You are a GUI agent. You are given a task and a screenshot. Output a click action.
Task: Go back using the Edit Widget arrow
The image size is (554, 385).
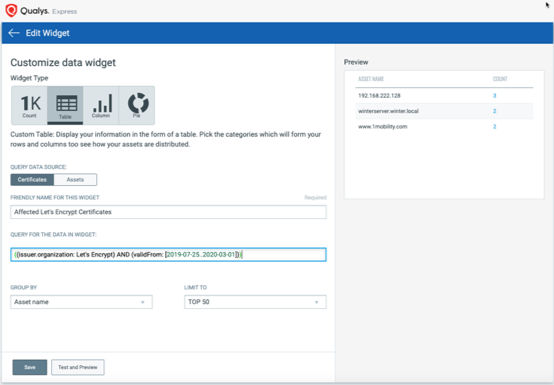click(14, 33)
